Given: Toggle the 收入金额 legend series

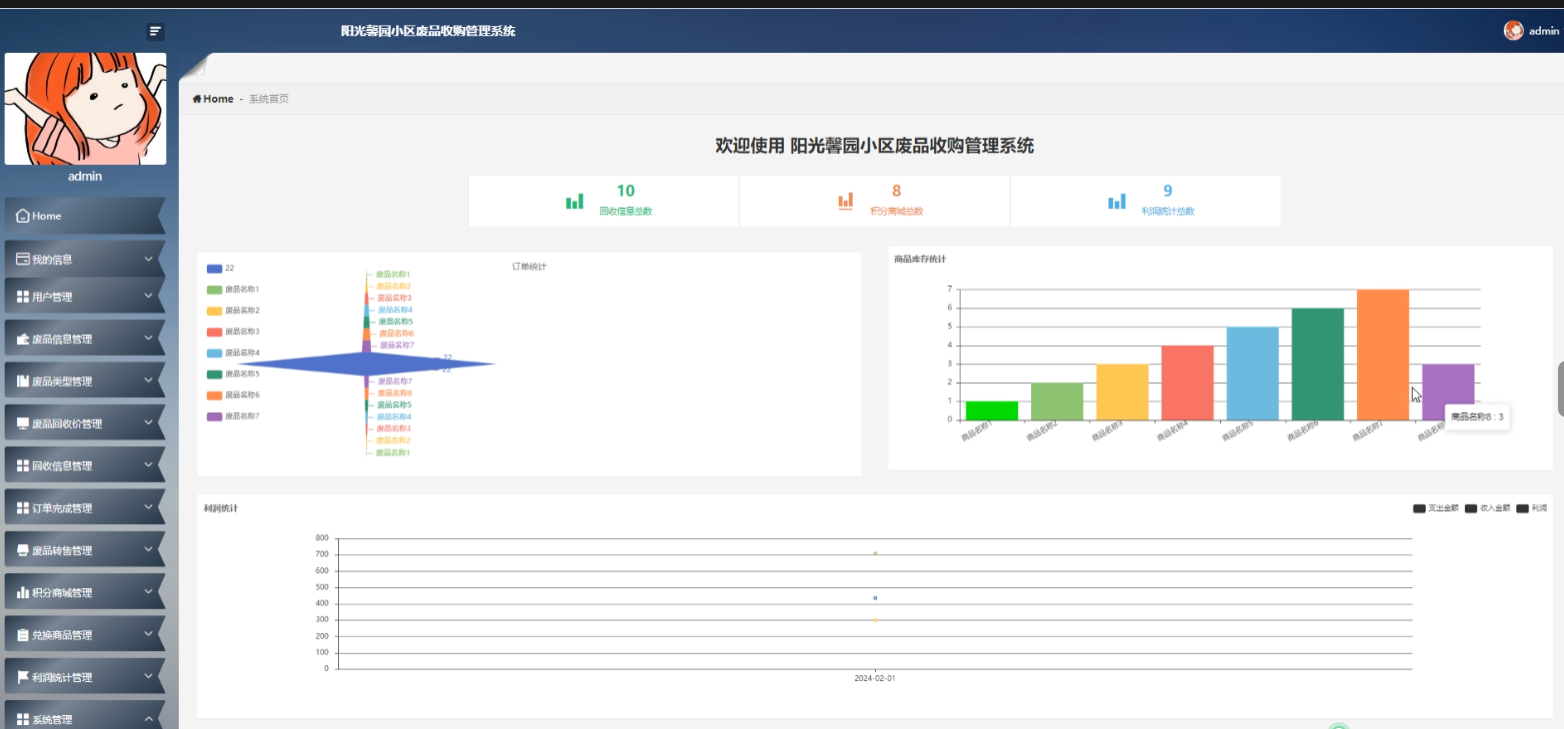Looking at the screenshot, I should click(1487, 509).
